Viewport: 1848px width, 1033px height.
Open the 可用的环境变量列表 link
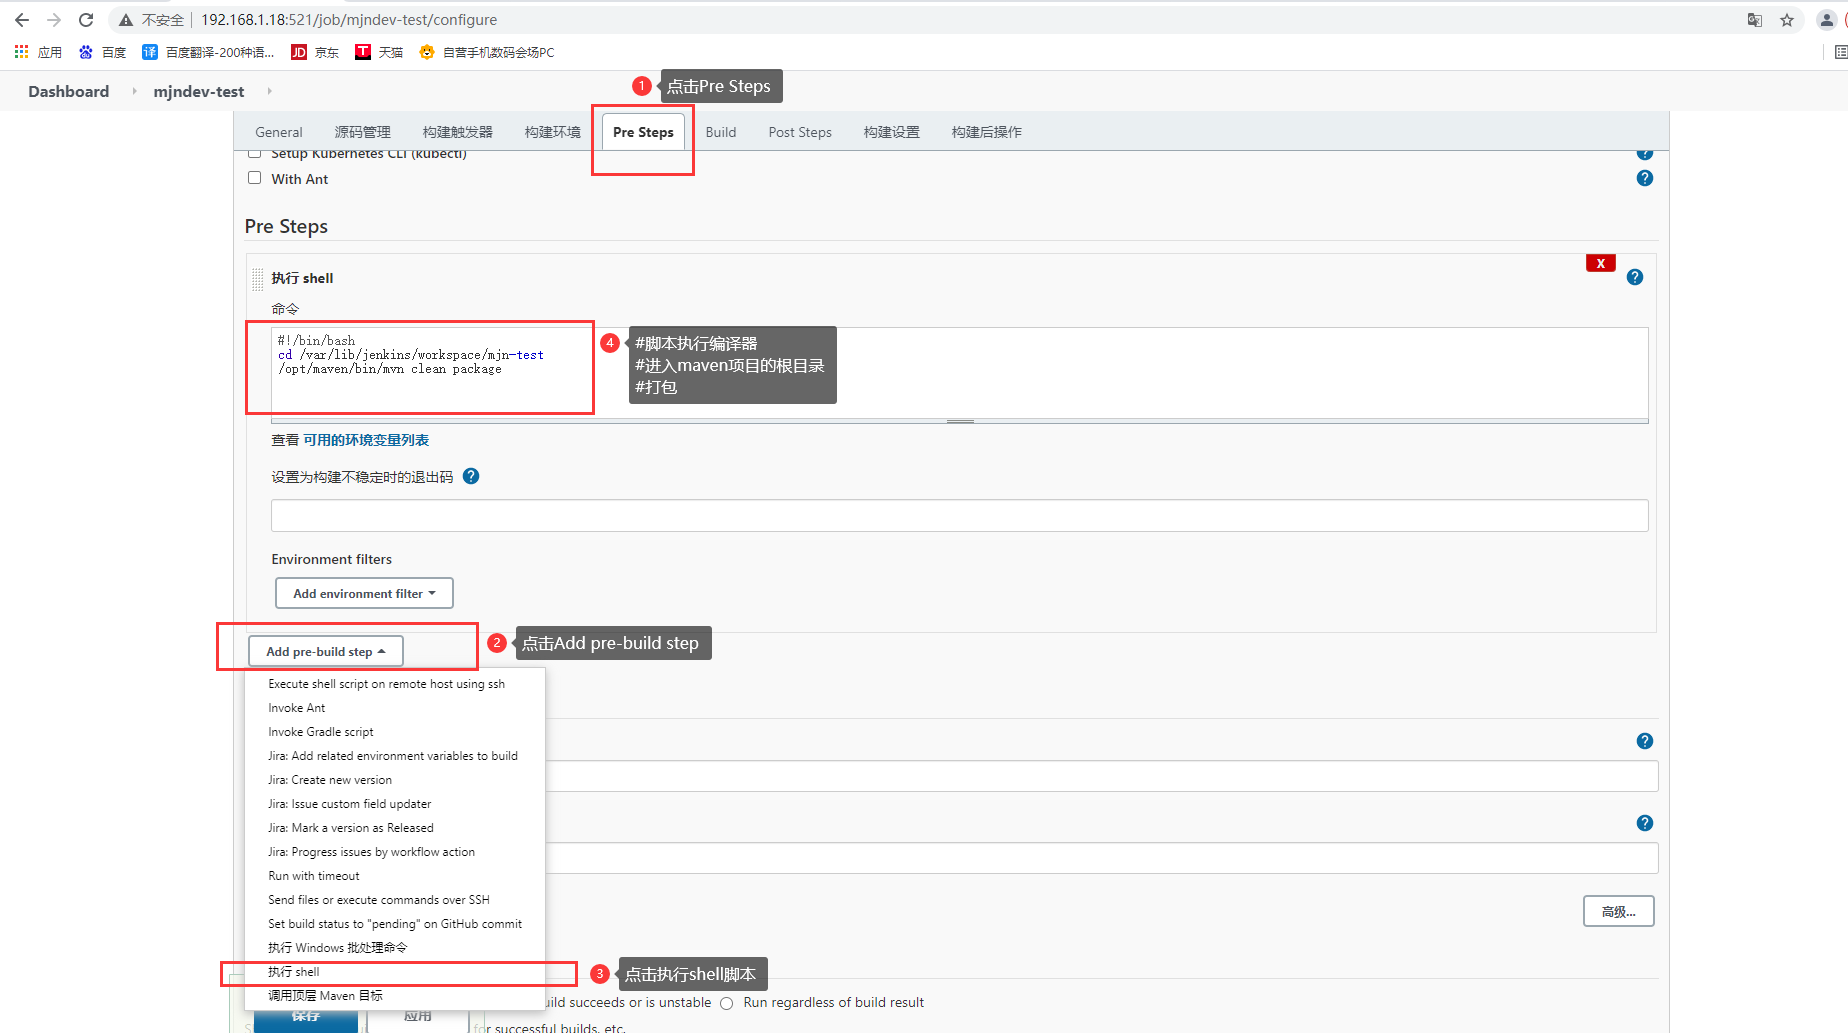(x=366, y=440)
